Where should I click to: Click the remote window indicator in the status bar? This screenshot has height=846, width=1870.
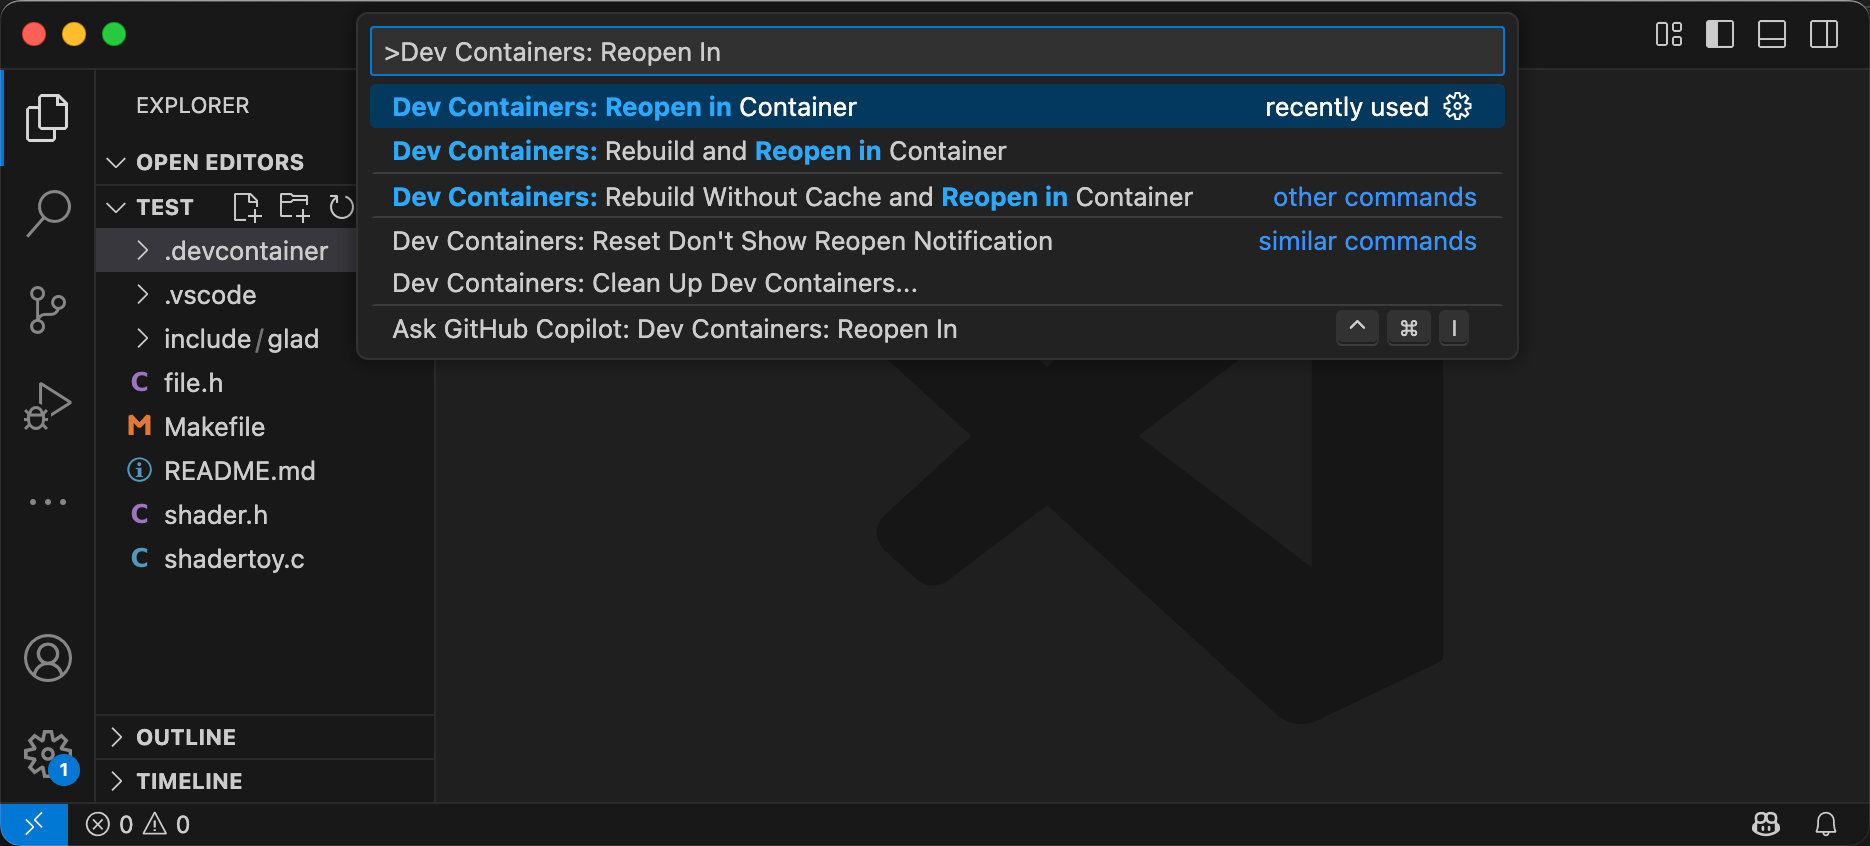pos(34,824)
